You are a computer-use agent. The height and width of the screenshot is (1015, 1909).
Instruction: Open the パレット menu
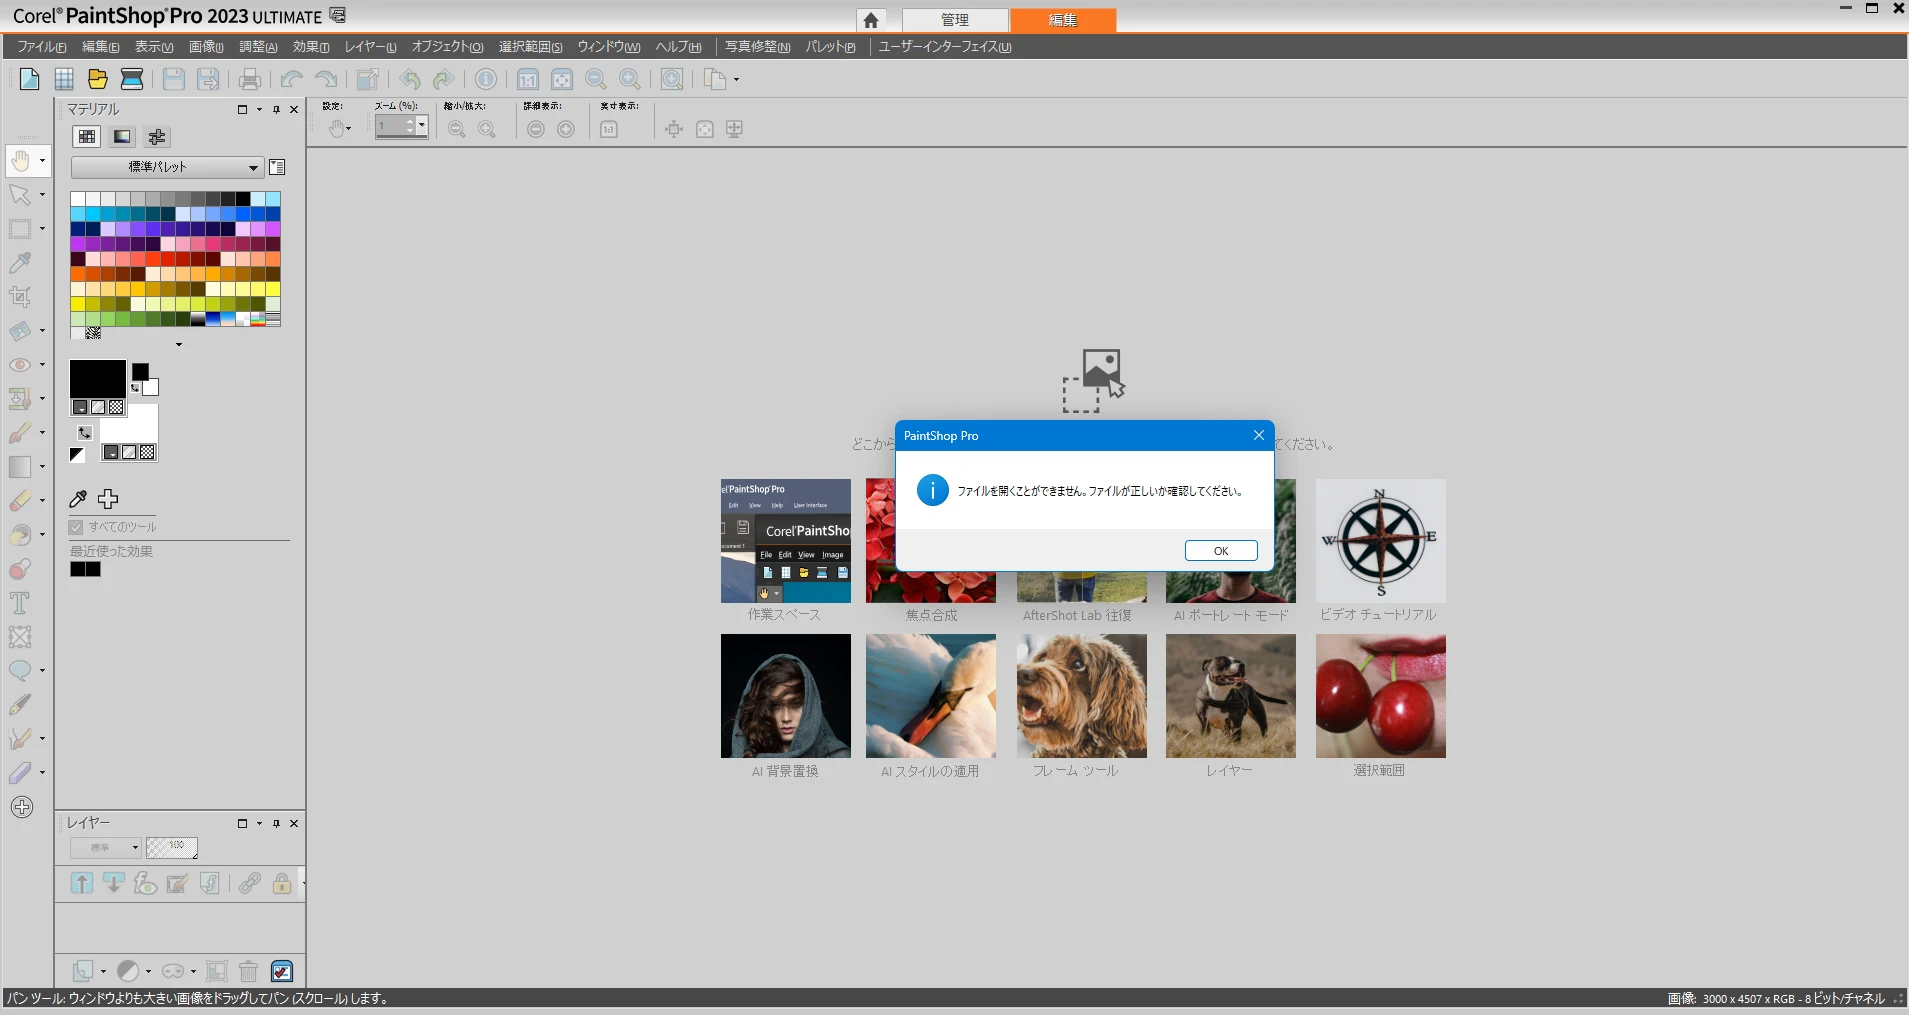point(831,47)
